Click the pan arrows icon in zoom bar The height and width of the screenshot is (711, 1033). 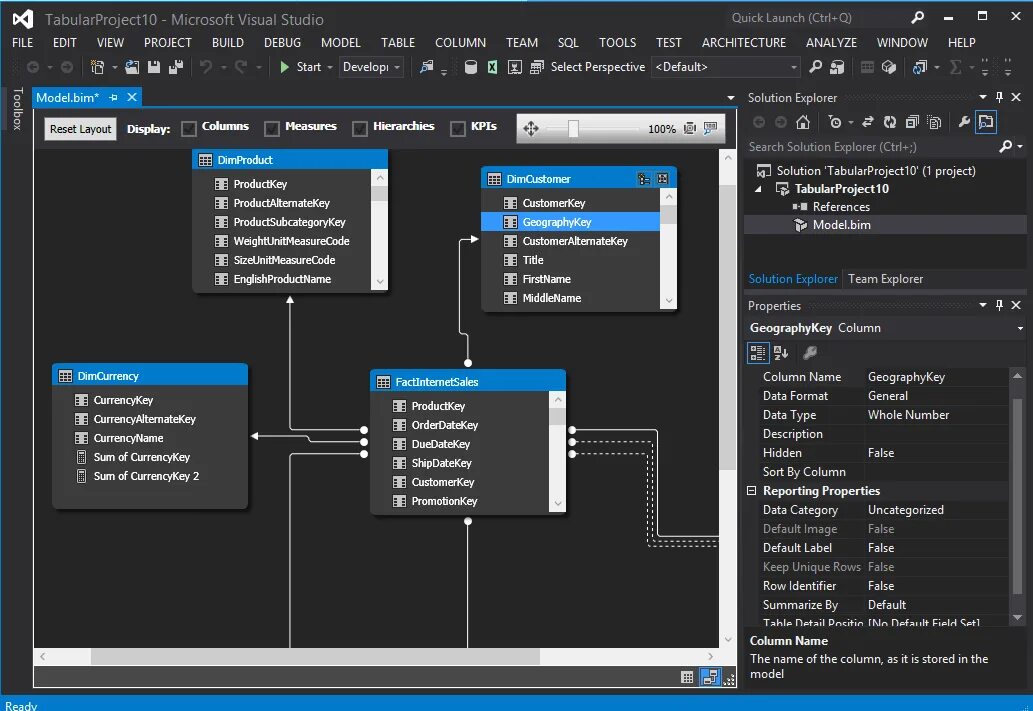[x=531, y=128]
